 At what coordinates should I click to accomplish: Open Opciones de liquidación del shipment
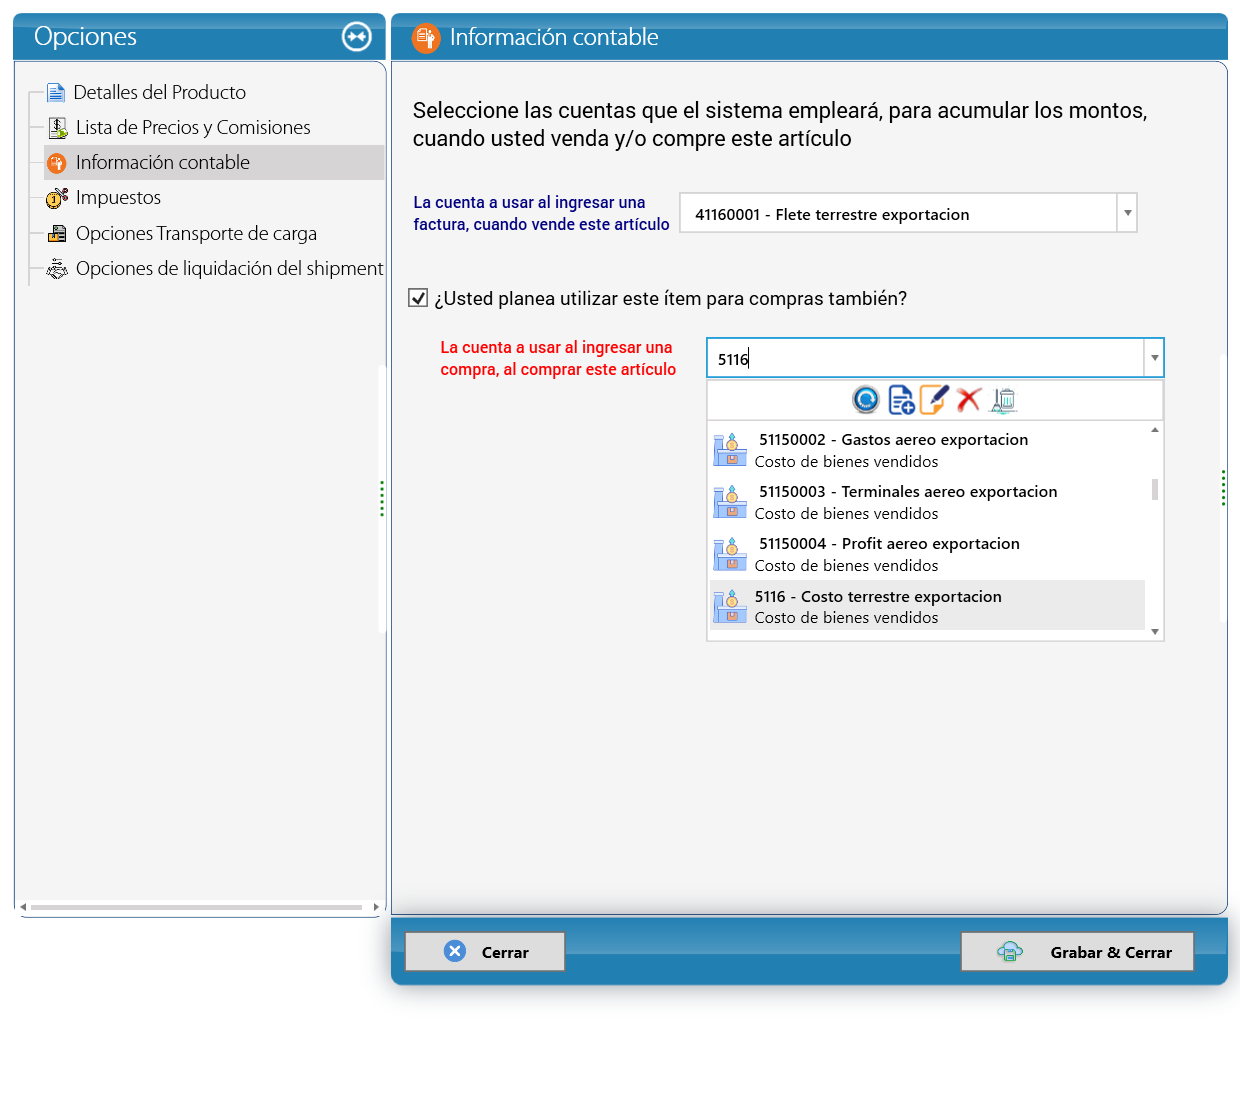(229, 269)
